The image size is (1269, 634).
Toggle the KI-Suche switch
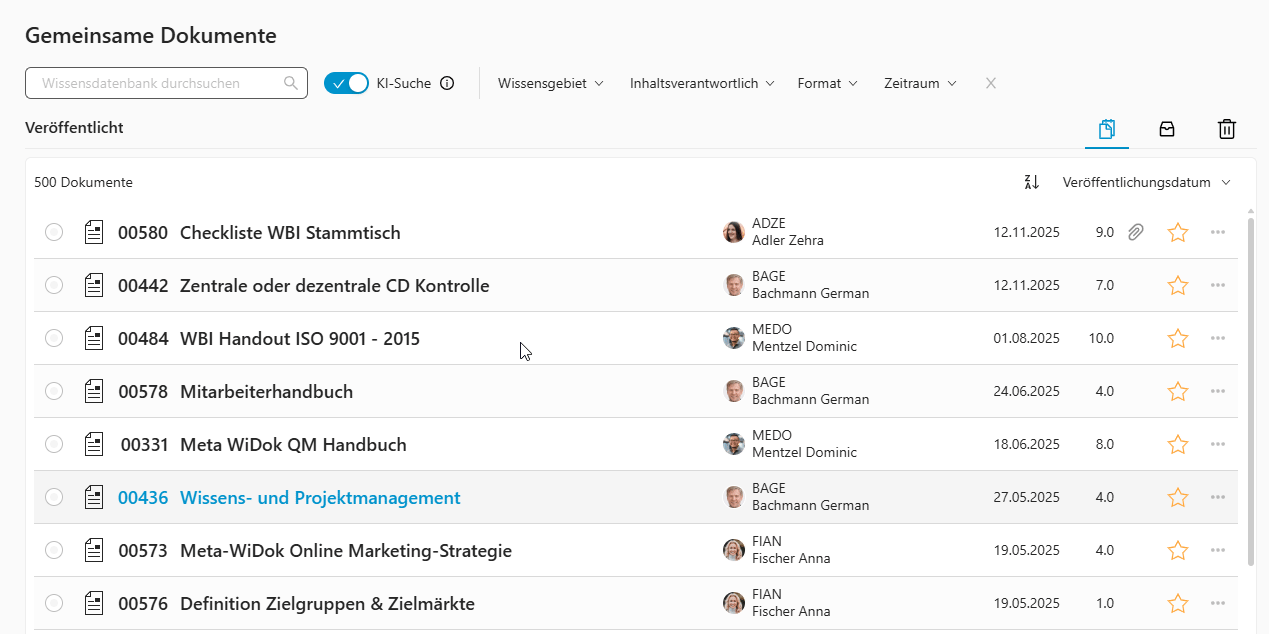(x=346, y=83)
